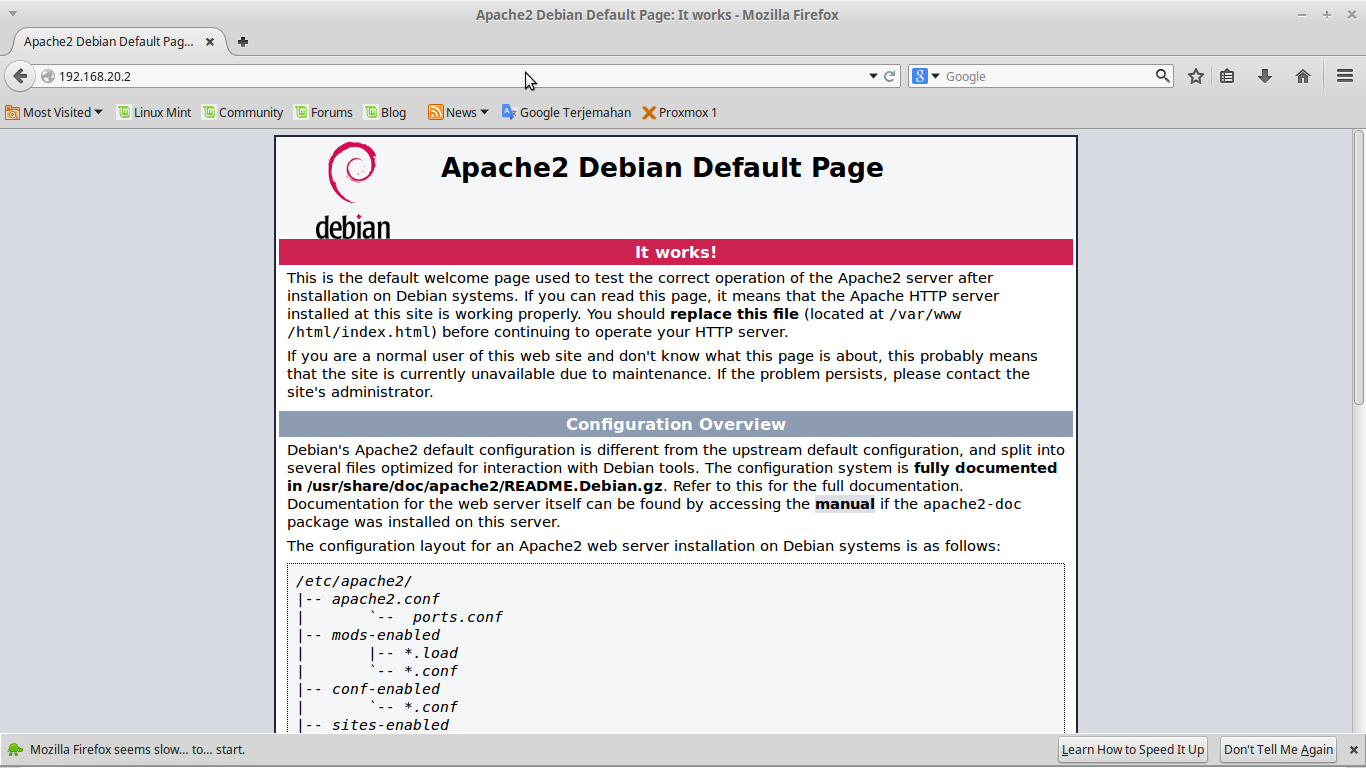
Task: Click the Google search input field
Action: coord(1048,76)
